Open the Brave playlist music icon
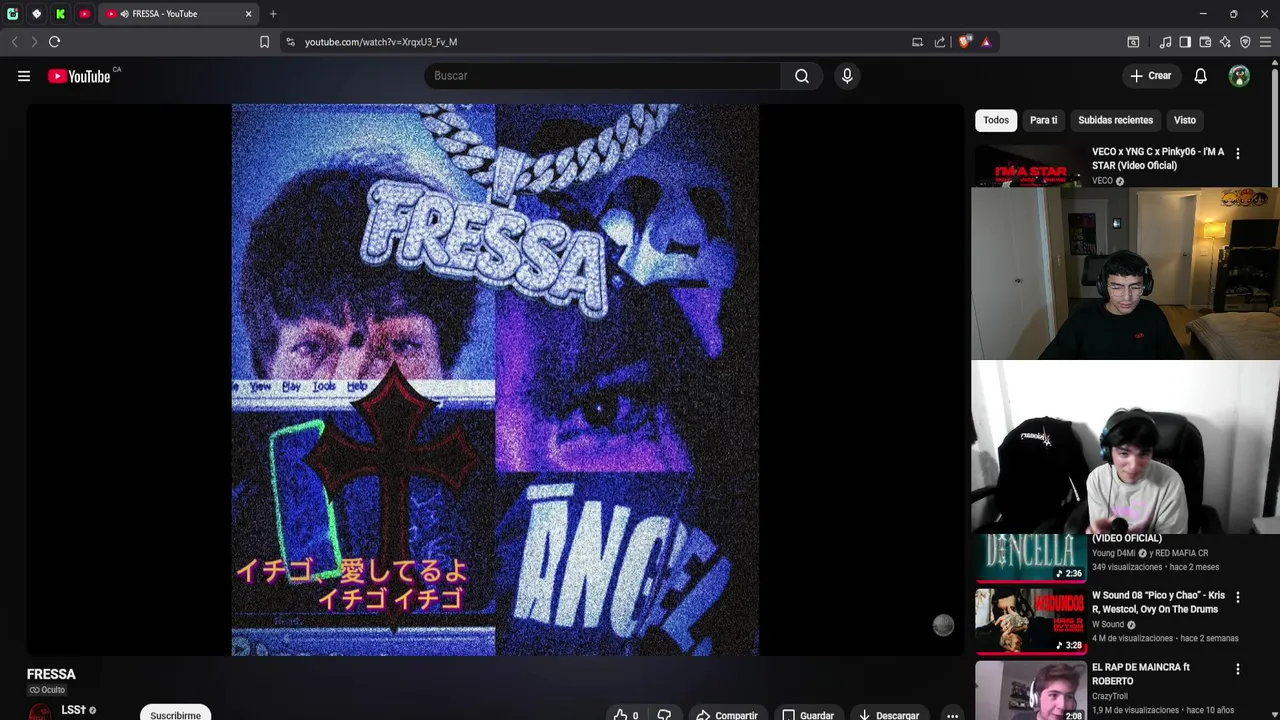Screen dimensions: 1280x720 click(1165, 42)
